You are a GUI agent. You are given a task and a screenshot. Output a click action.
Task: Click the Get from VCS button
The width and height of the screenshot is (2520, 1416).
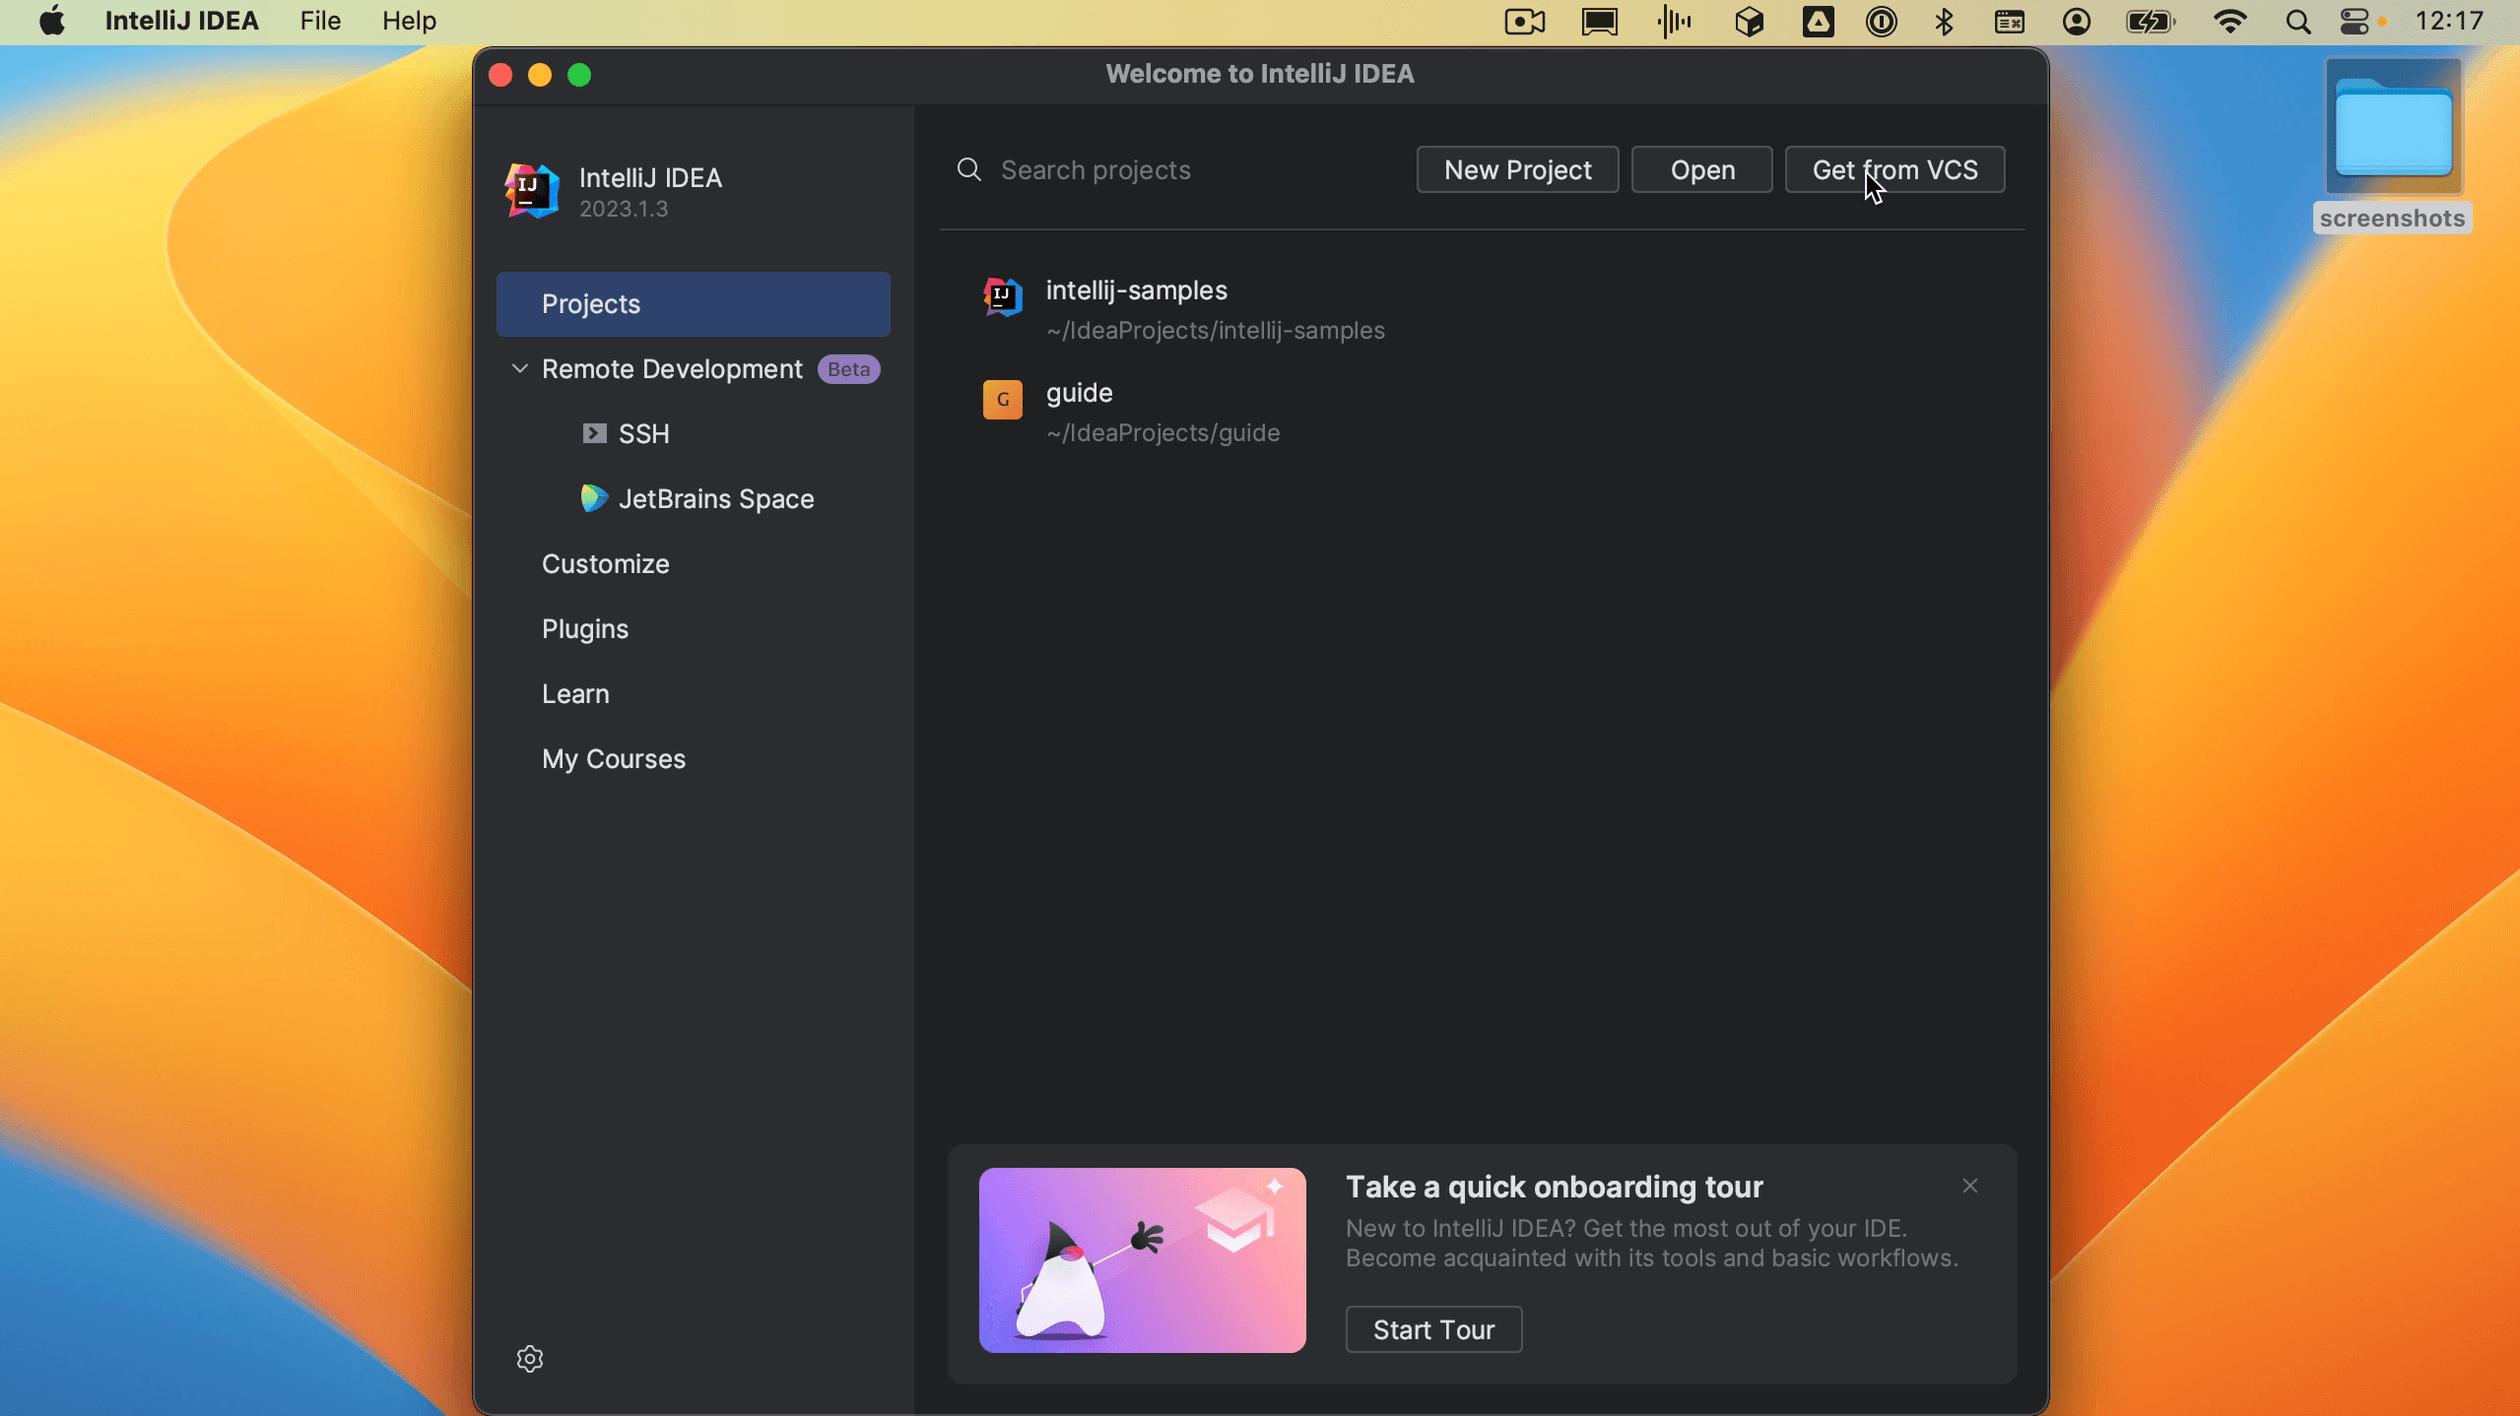point(1893,168)
